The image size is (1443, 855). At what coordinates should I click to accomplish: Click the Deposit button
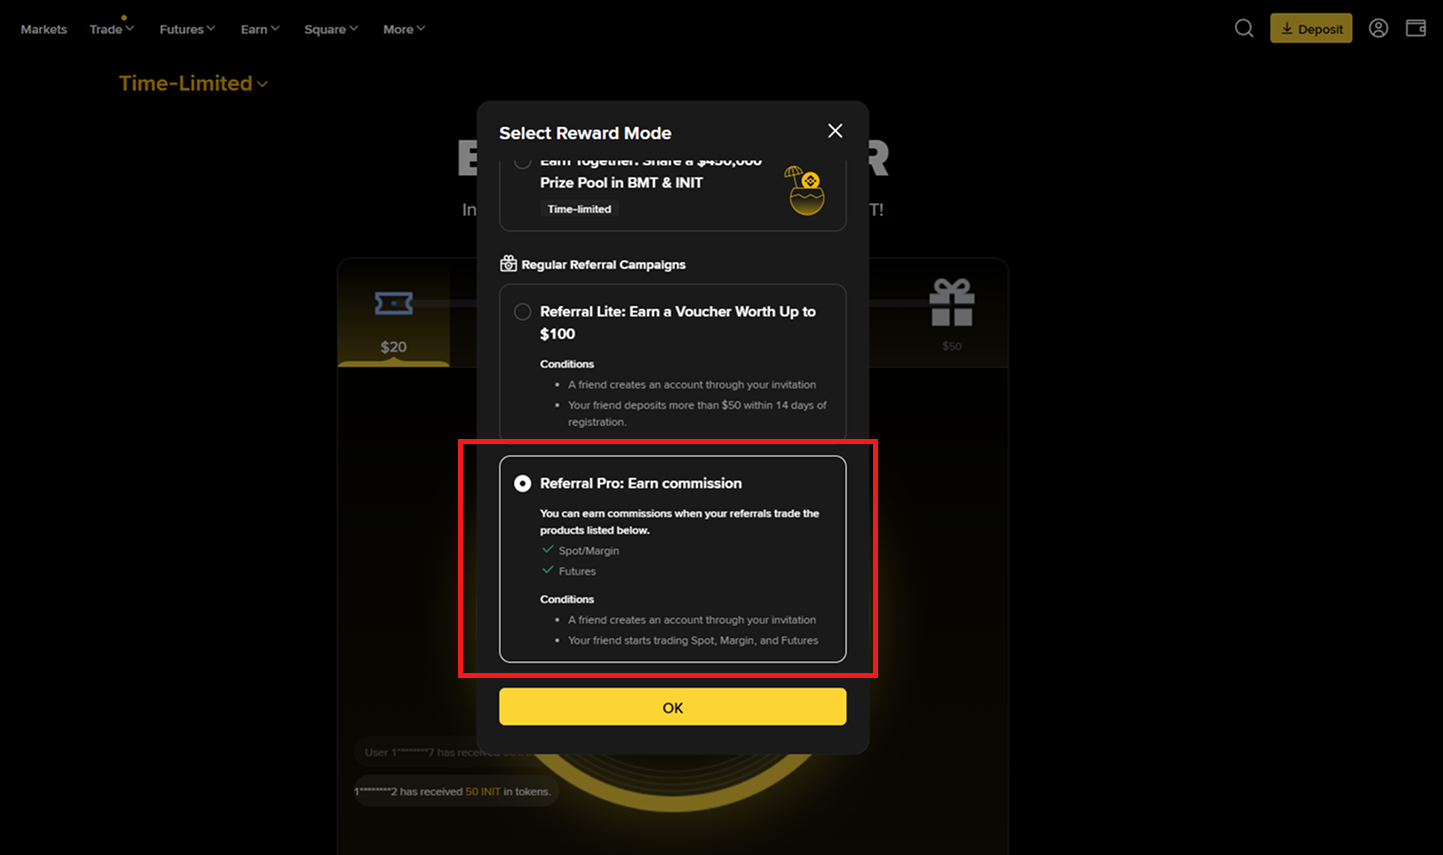pos(1311,28)
